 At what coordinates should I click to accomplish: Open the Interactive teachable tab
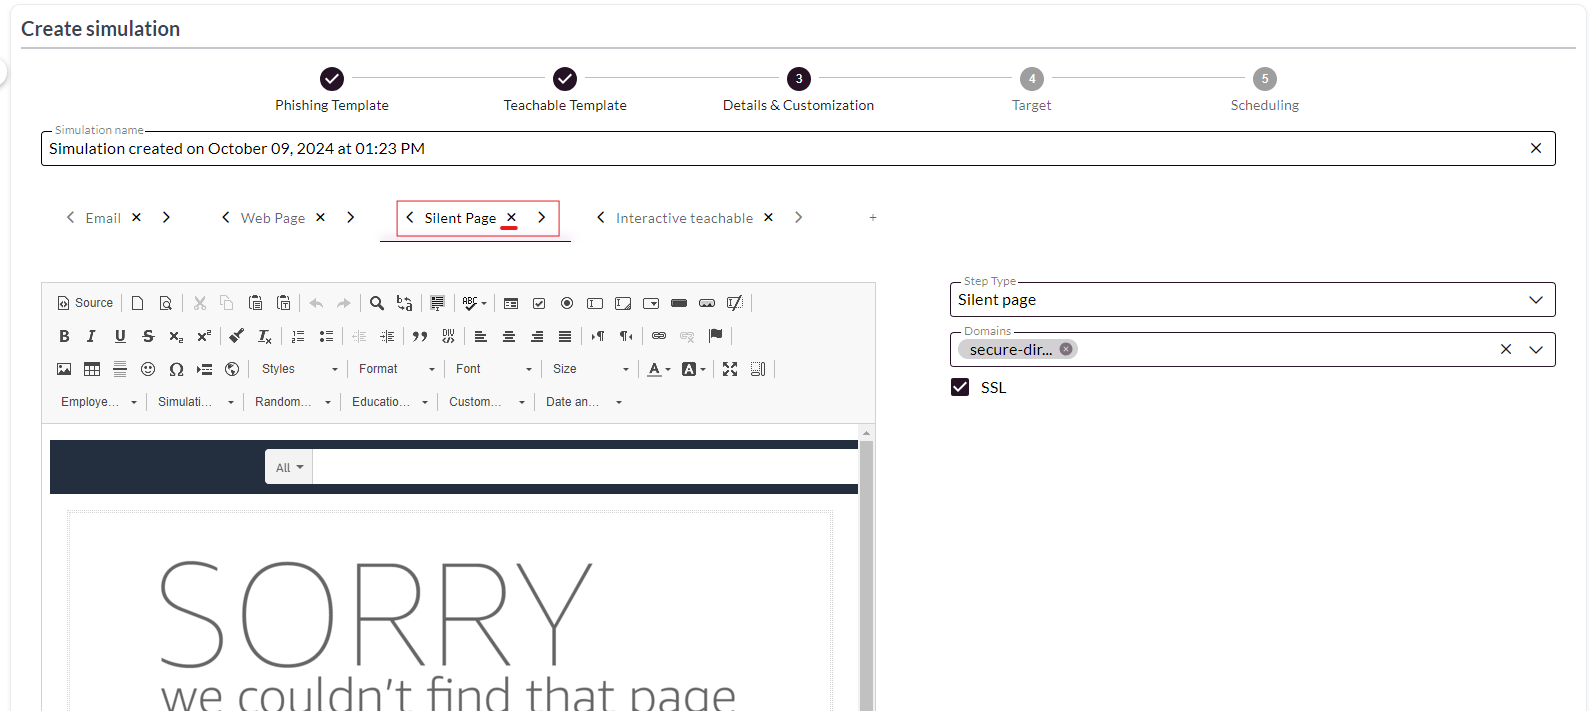pyautogui.click(x=684, y=218)
